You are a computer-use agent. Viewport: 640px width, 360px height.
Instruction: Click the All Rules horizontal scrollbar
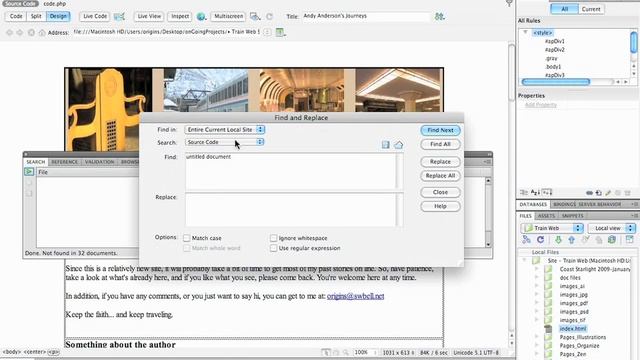[556, 82]
